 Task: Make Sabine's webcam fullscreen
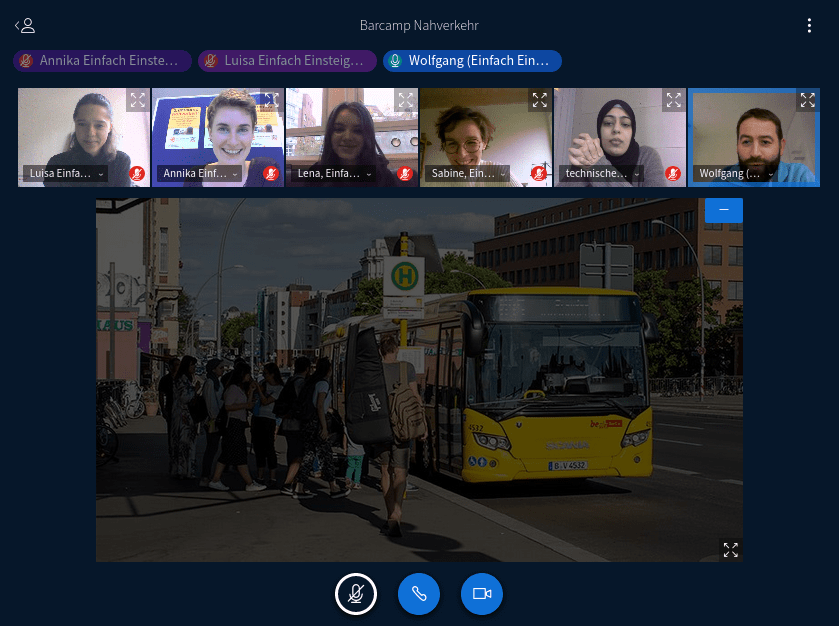(539, 100)
